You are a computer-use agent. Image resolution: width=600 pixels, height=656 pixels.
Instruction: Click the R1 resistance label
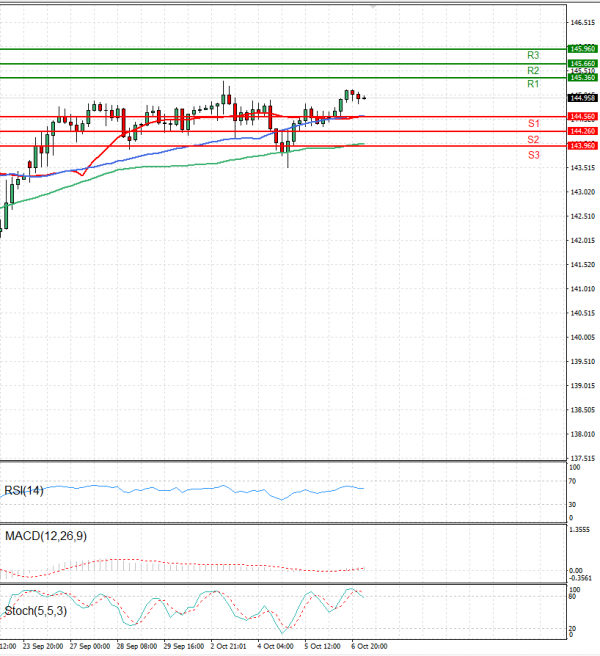[533, 84]
